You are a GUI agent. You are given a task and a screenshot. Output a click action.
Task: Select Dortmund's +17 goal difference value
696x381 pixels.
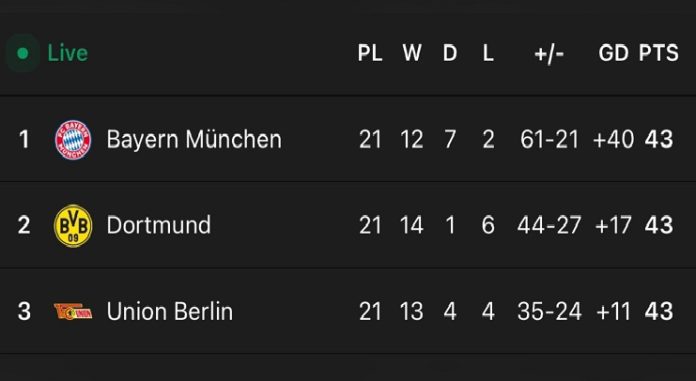(613, 226)
